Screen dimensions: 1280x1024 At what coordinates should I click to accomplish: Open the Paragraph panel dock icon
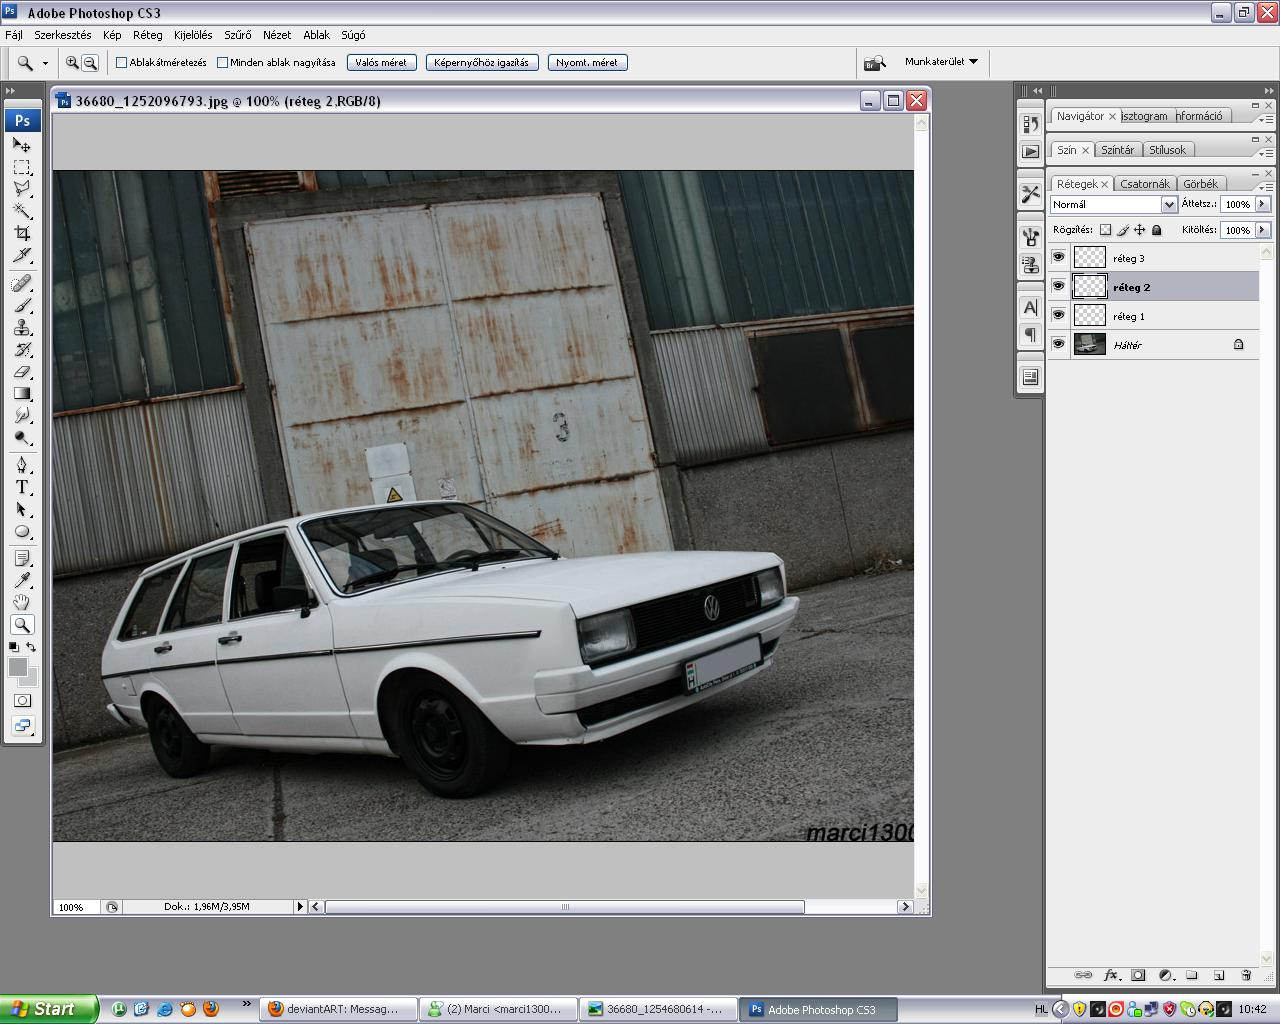[1030, 335]
